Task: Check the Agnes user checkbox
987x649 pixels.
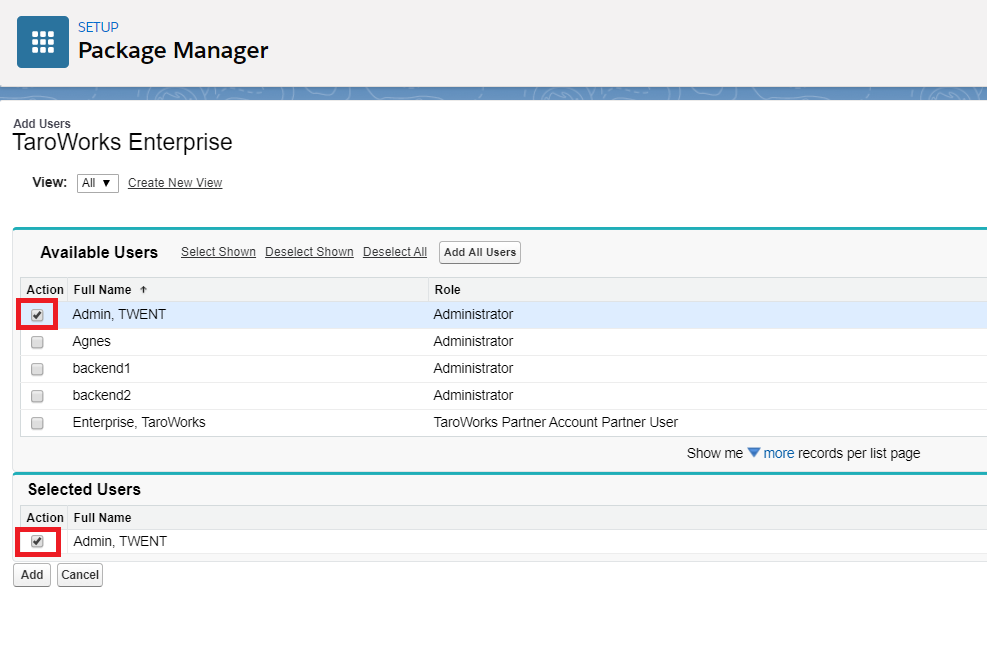Action: coord(37,342)
